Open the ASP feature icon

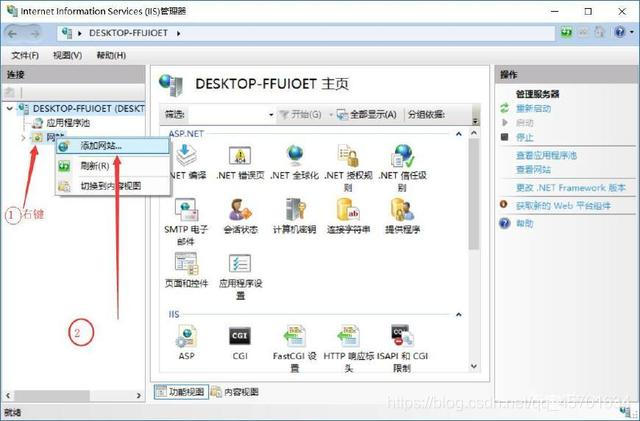point(187,336)
